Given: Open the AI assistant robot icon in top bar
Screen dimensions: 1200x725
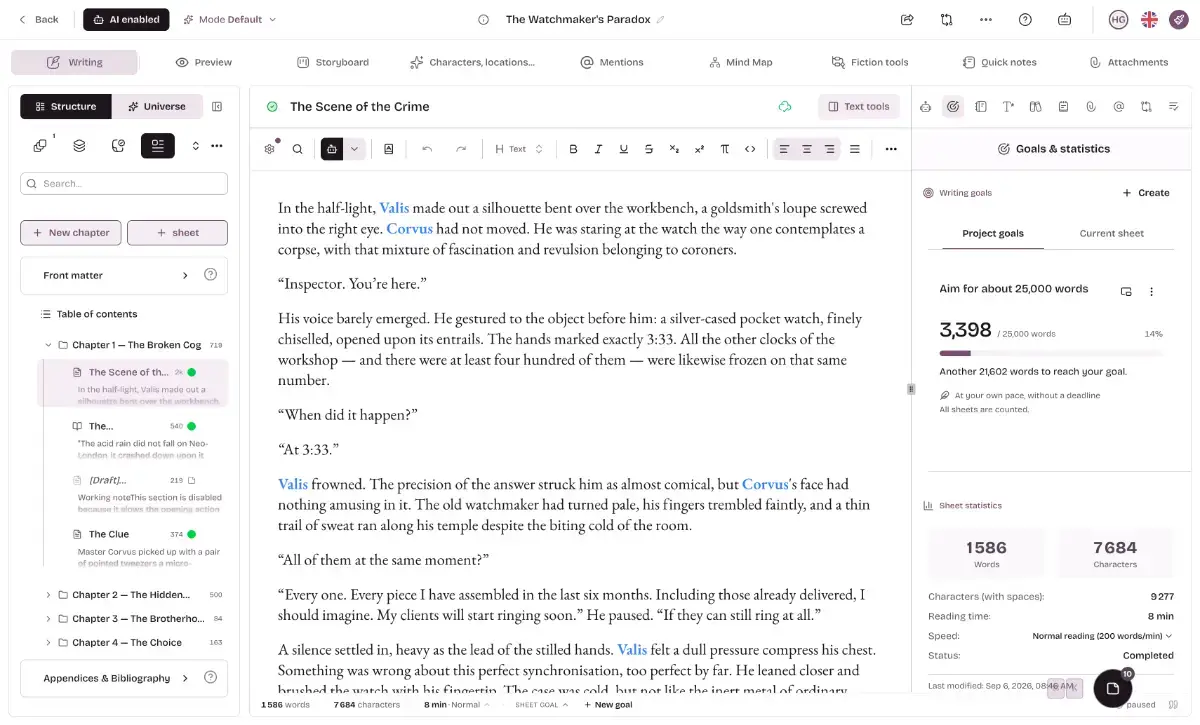Looking at the screenshot, I should tap(1064, 19).
